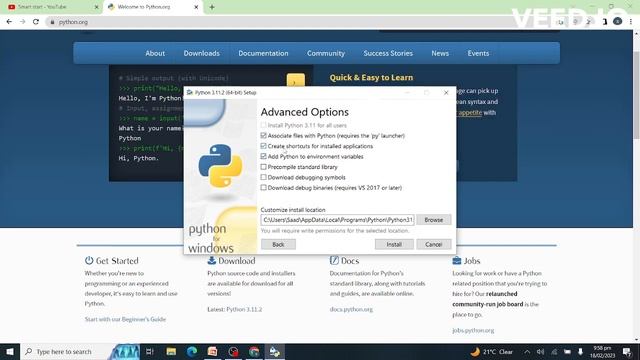Open the Chrome three-dot menu

631,22
